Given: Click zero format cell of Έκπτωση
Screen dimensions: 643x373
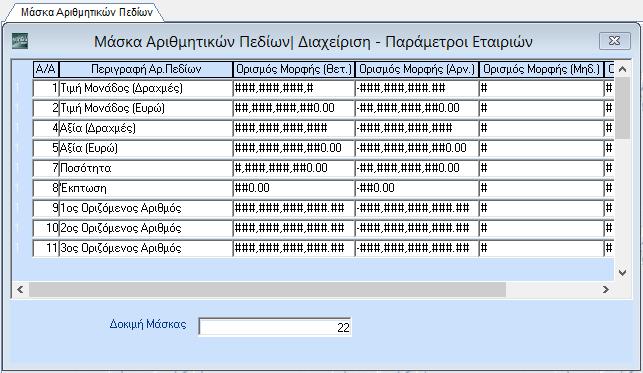Looking at the screenshot, I should click(541, 188).
